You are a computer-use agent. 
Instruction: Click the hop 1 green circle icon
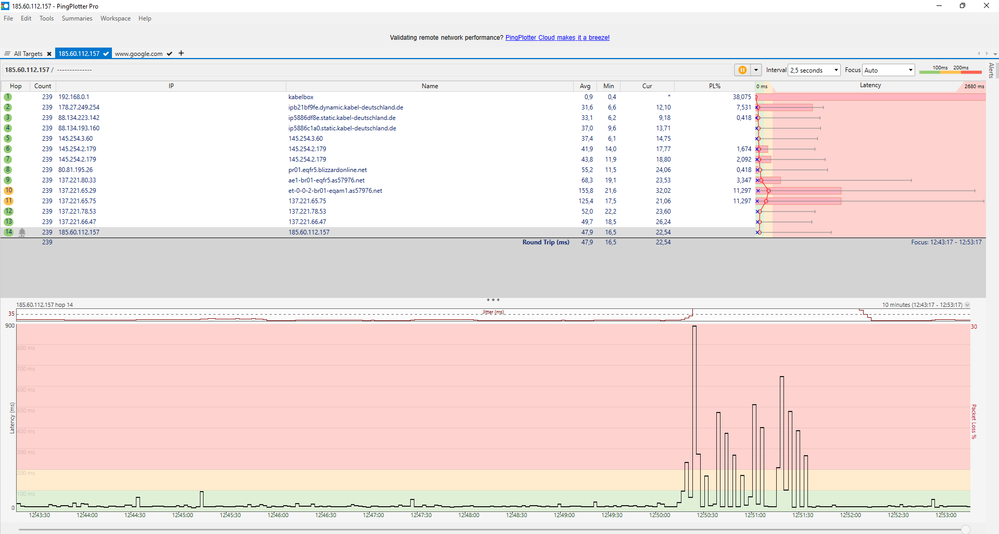click(8, 97)
